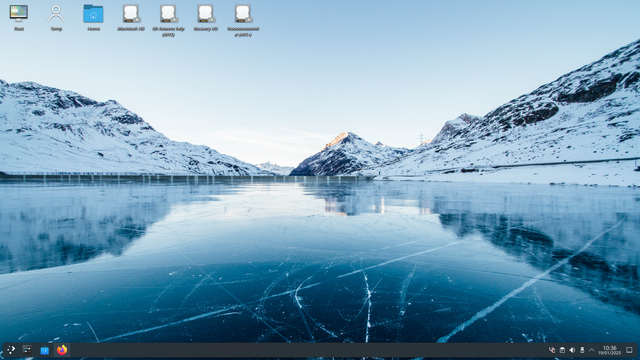Launch System Settings from the taskbar
The height and width of the screenshot is (360, 640).
[x=27, y=350]
